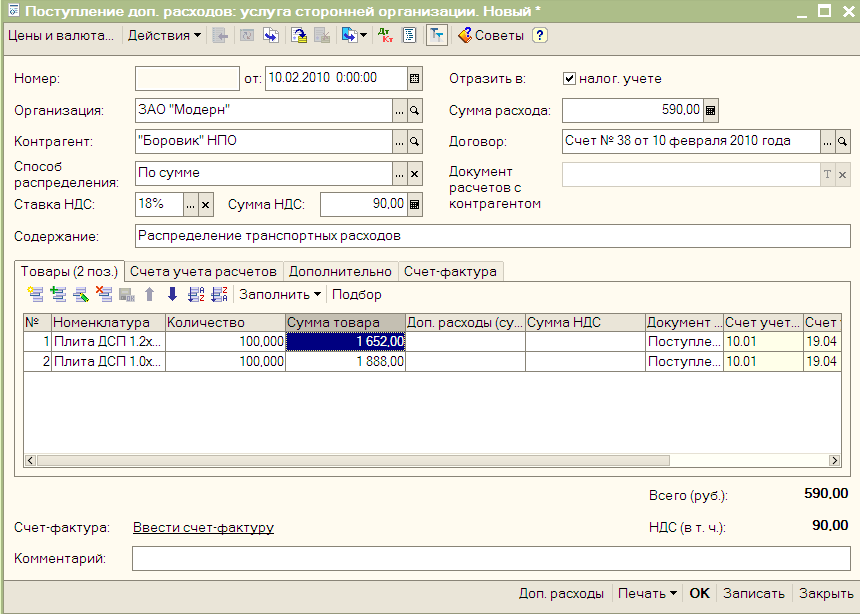This screenshot has height=614, width=860.
Task: Click the horizontal scrollbar thumb of goods table
Action: [x=353, y=460]
